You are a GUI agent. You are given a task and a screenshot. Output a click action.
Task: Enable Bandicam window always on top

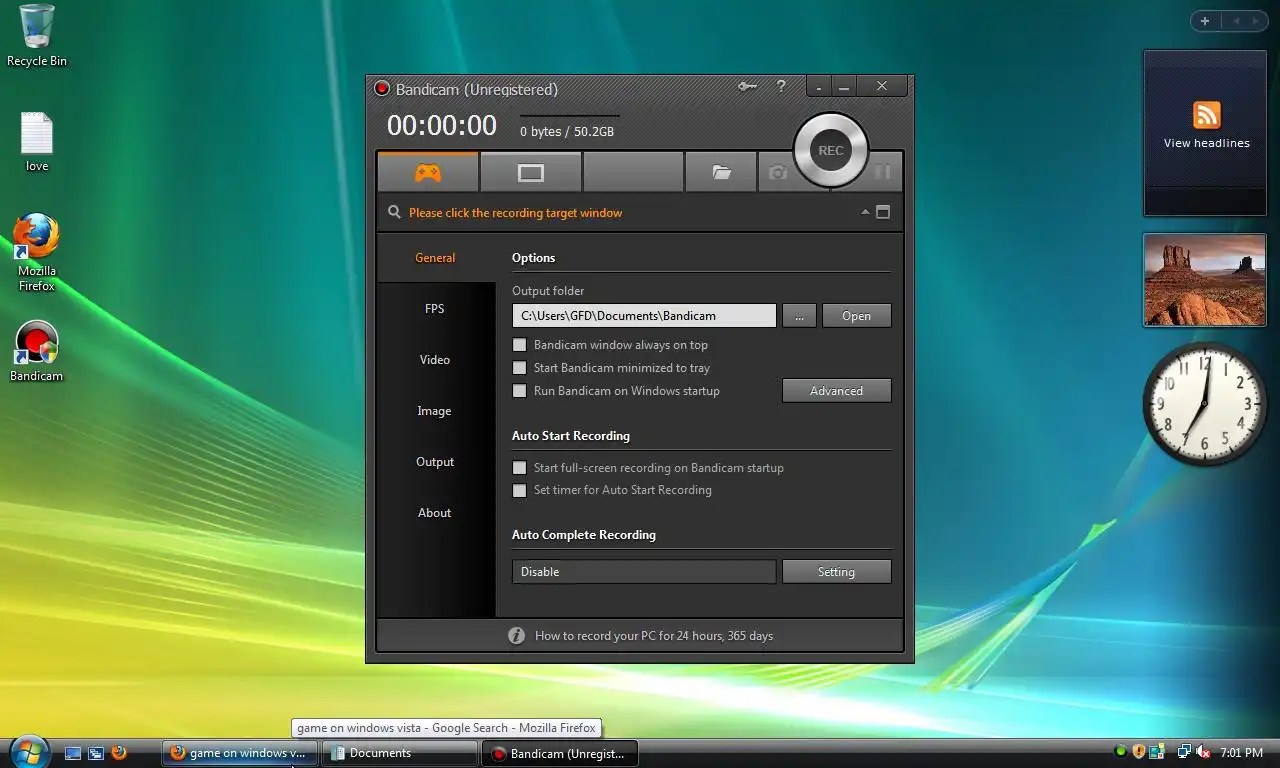519,345
